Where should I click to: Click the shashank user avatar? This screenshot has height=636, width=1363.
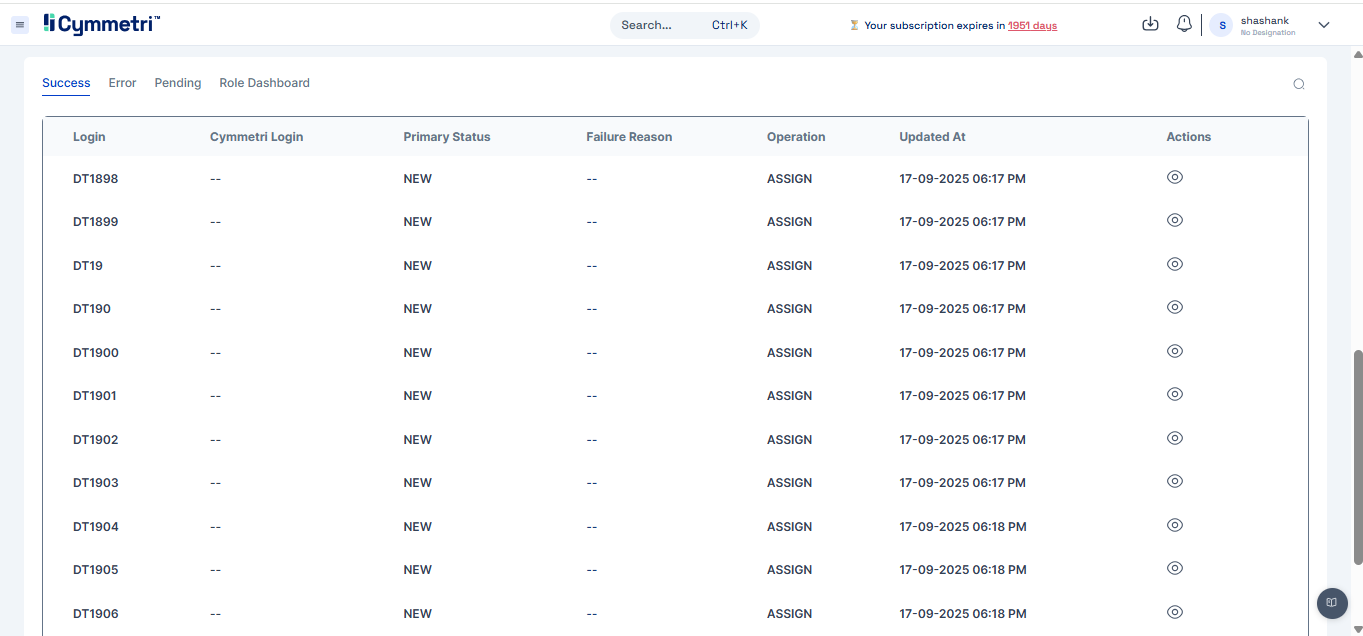pyautogui.click(x=1221, y=25)
